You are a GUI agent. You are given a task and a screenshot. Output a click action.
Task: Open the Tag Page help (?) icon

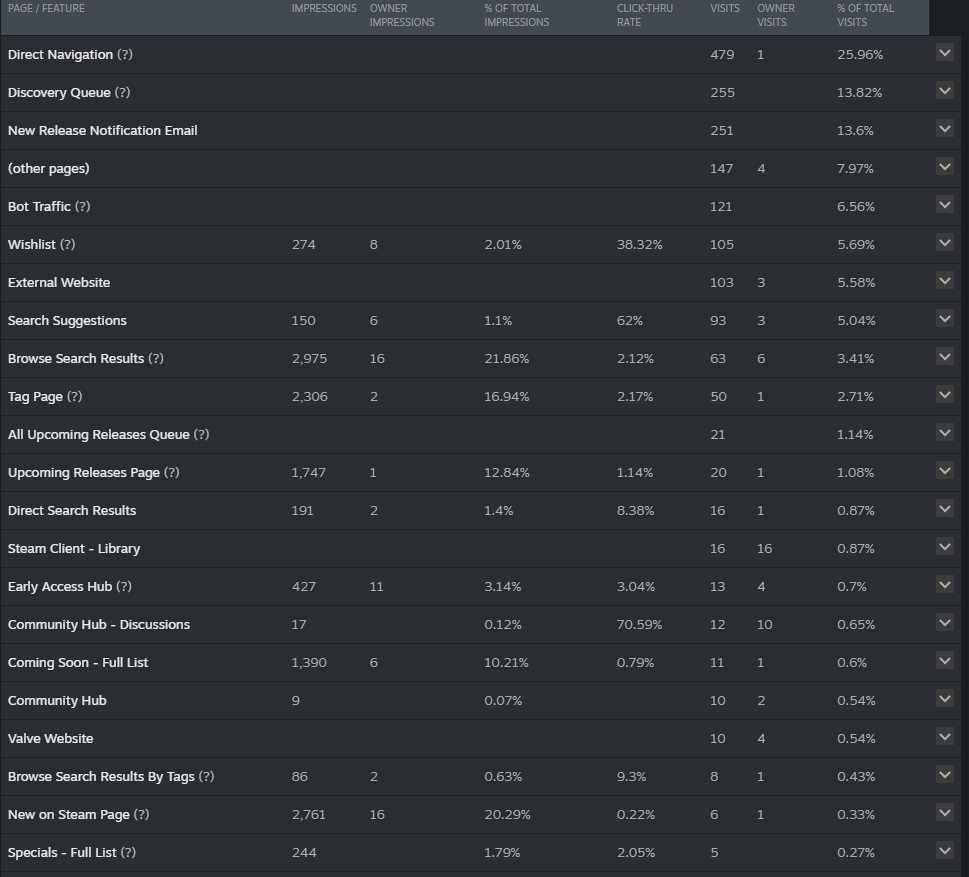pos(74,397)
